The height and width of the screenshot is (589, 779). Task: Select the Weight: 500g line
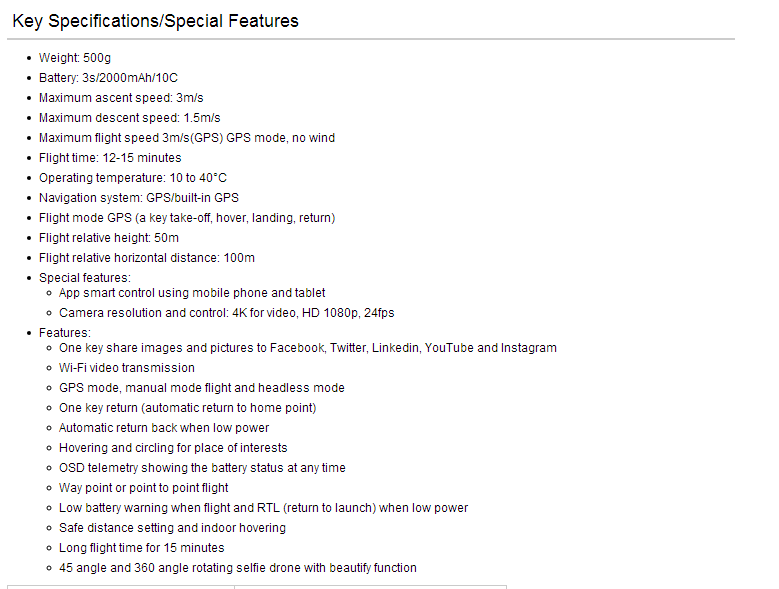[75, 58]
